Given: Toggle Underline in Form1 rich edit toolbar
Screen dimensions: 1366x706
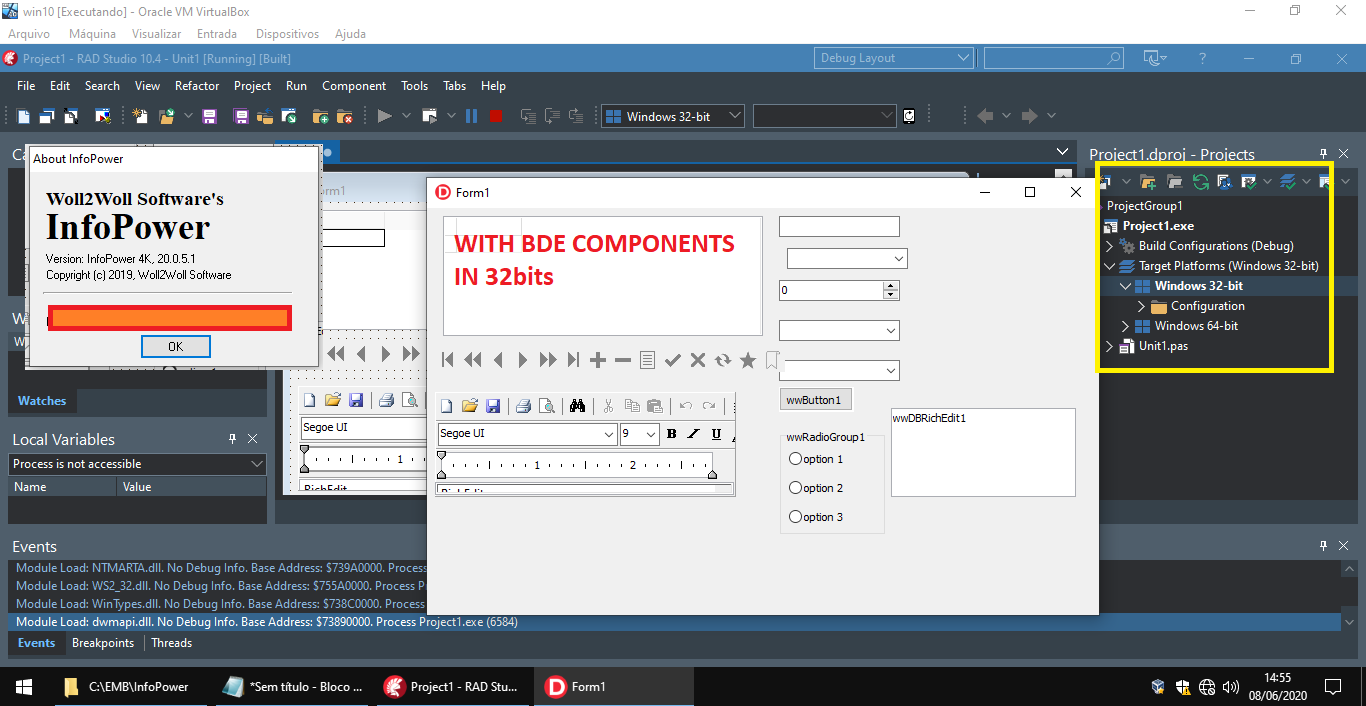Looking at the screenshot, I should (x=716, y=434).
